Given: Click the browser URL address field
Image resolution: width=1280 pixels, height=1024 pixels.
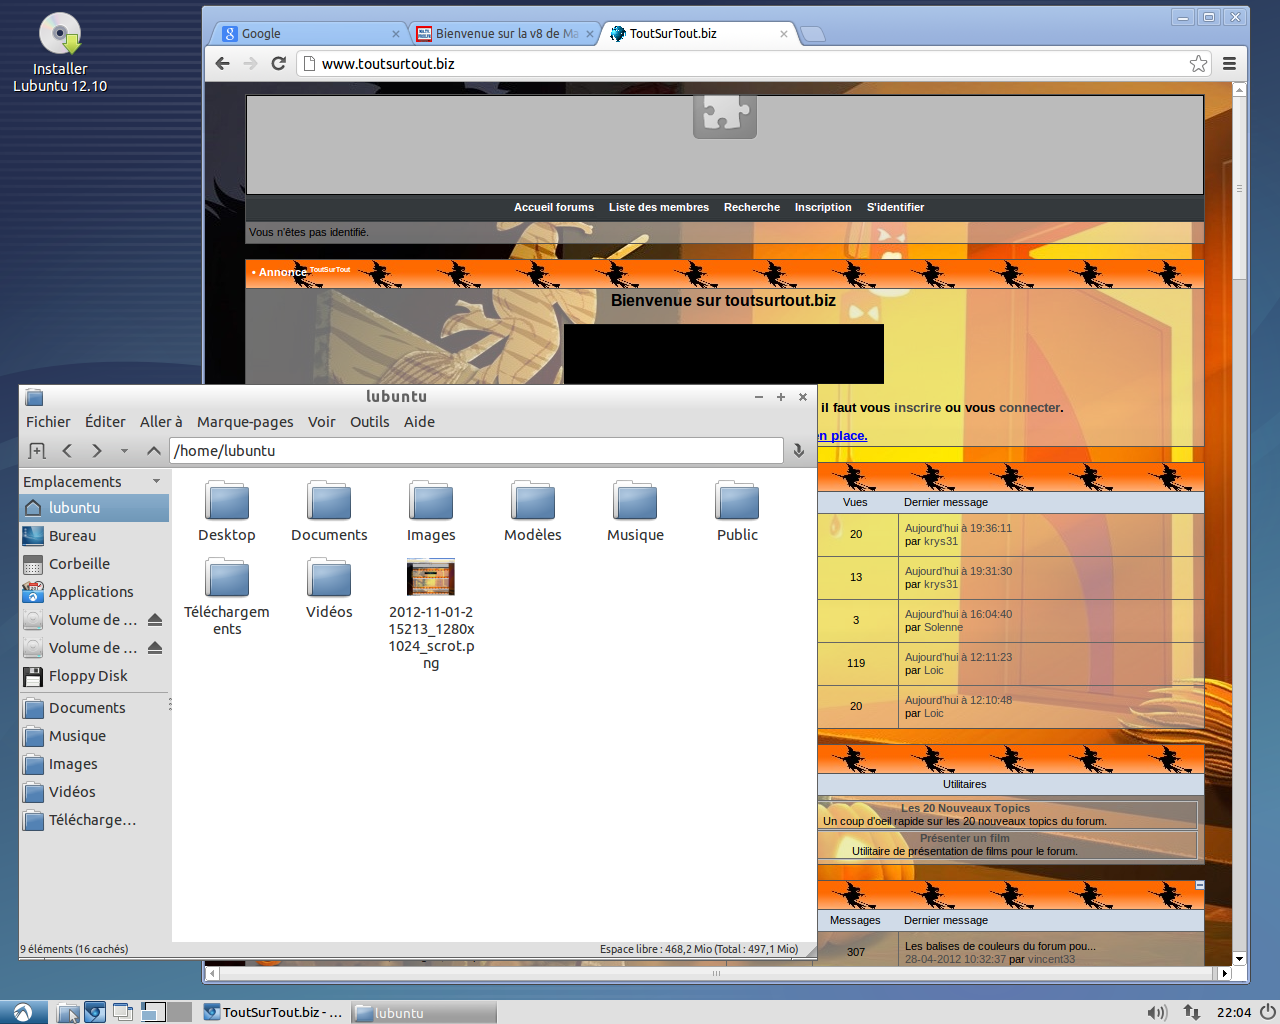Looking at the screenshot, I should 755,63.
